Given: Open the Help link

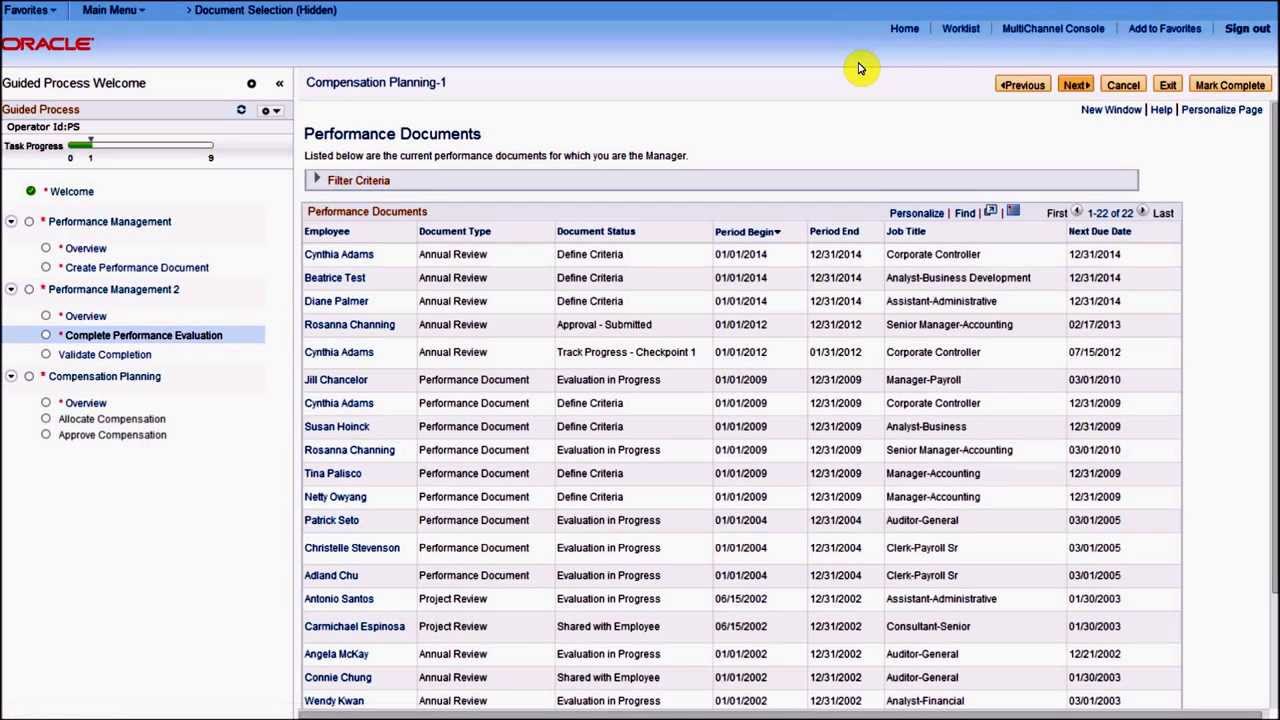Looking at the screenshot, I should pos(1161,110).
